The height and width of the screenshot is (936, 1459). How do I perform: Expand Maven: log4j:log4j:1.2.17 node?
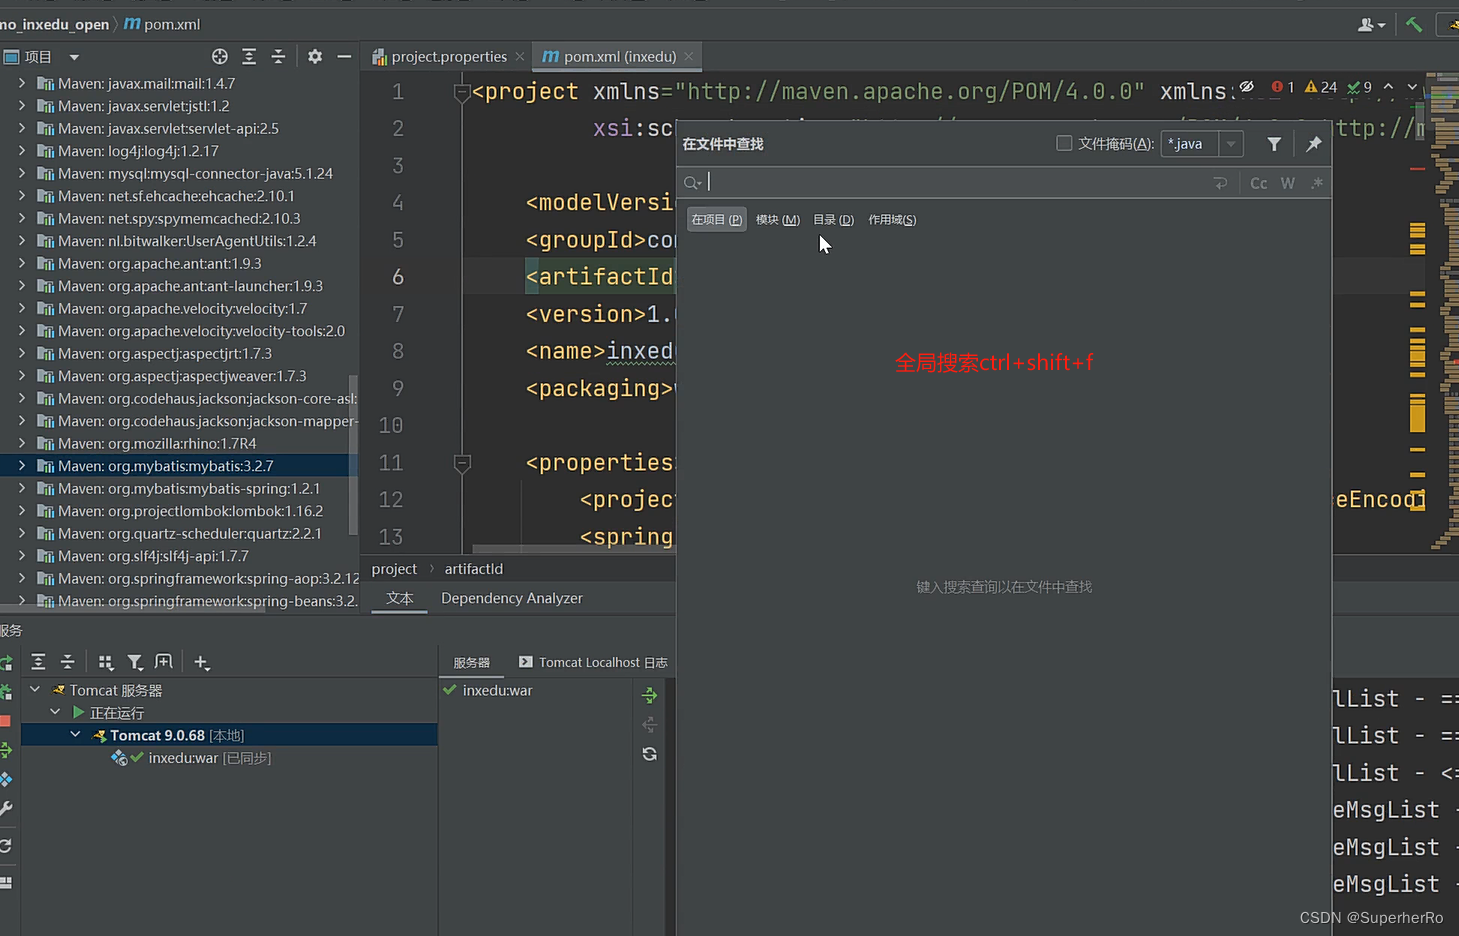[x=22, y=151]
